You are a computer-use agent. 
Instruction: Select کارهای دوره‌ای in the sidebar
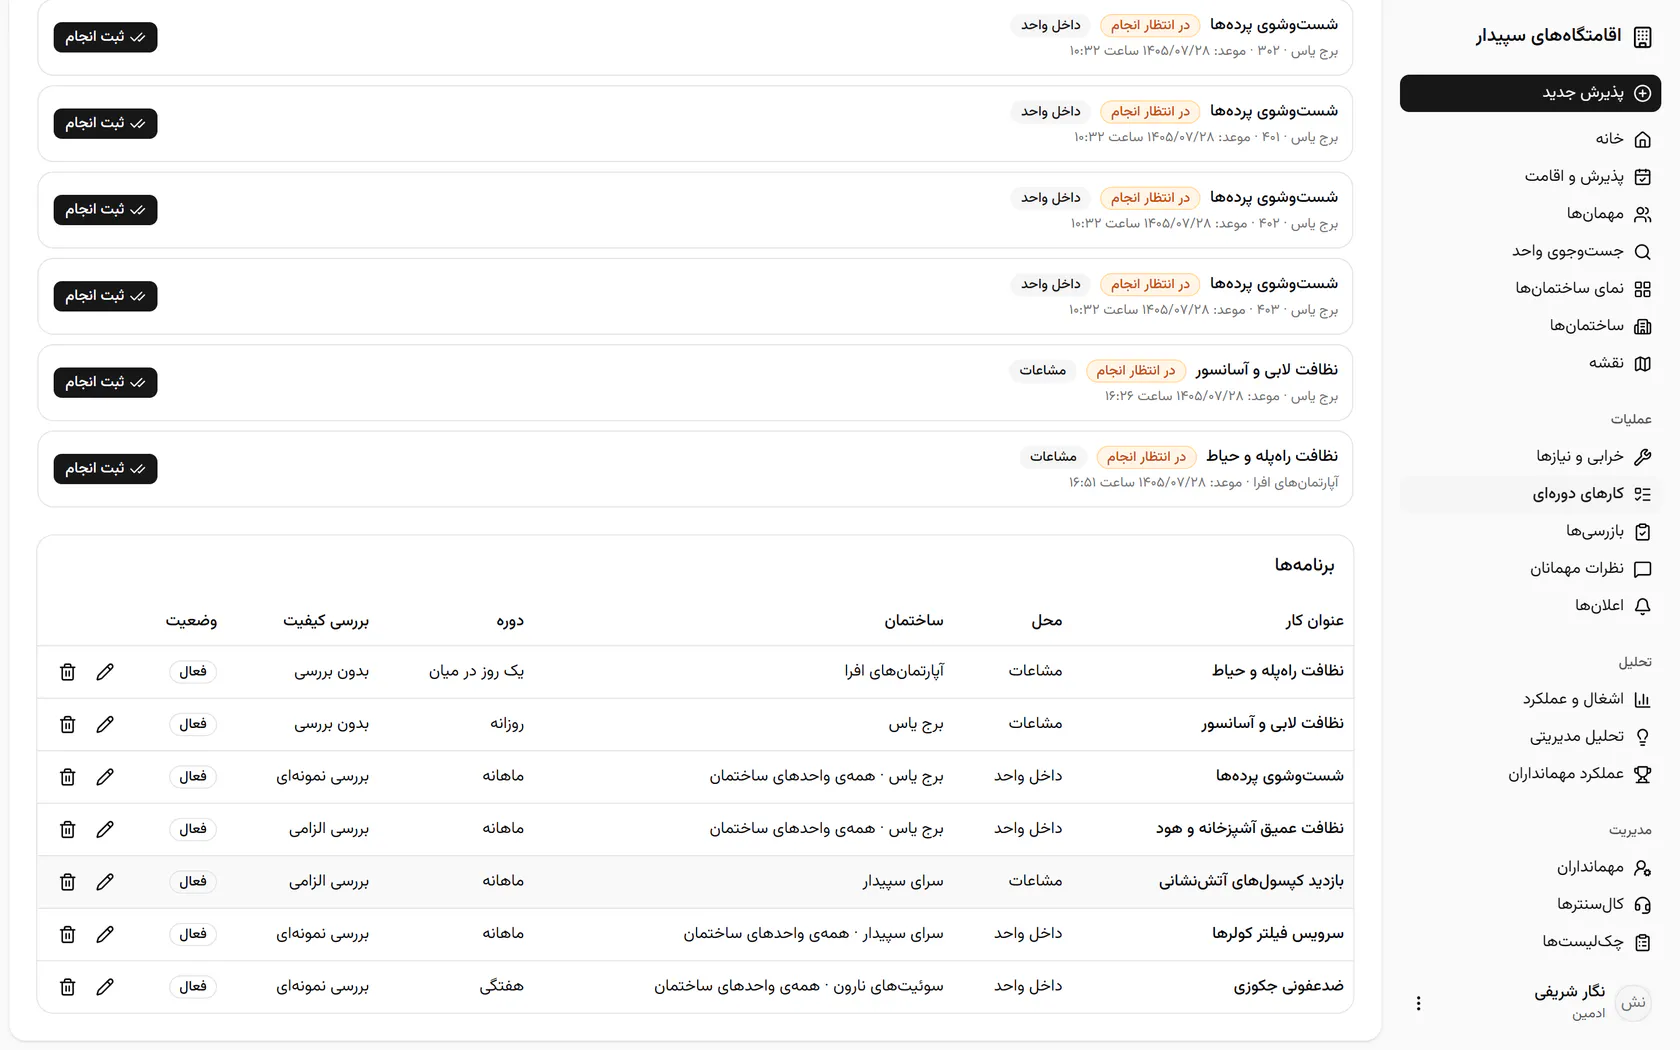(x=1530, y=494)
